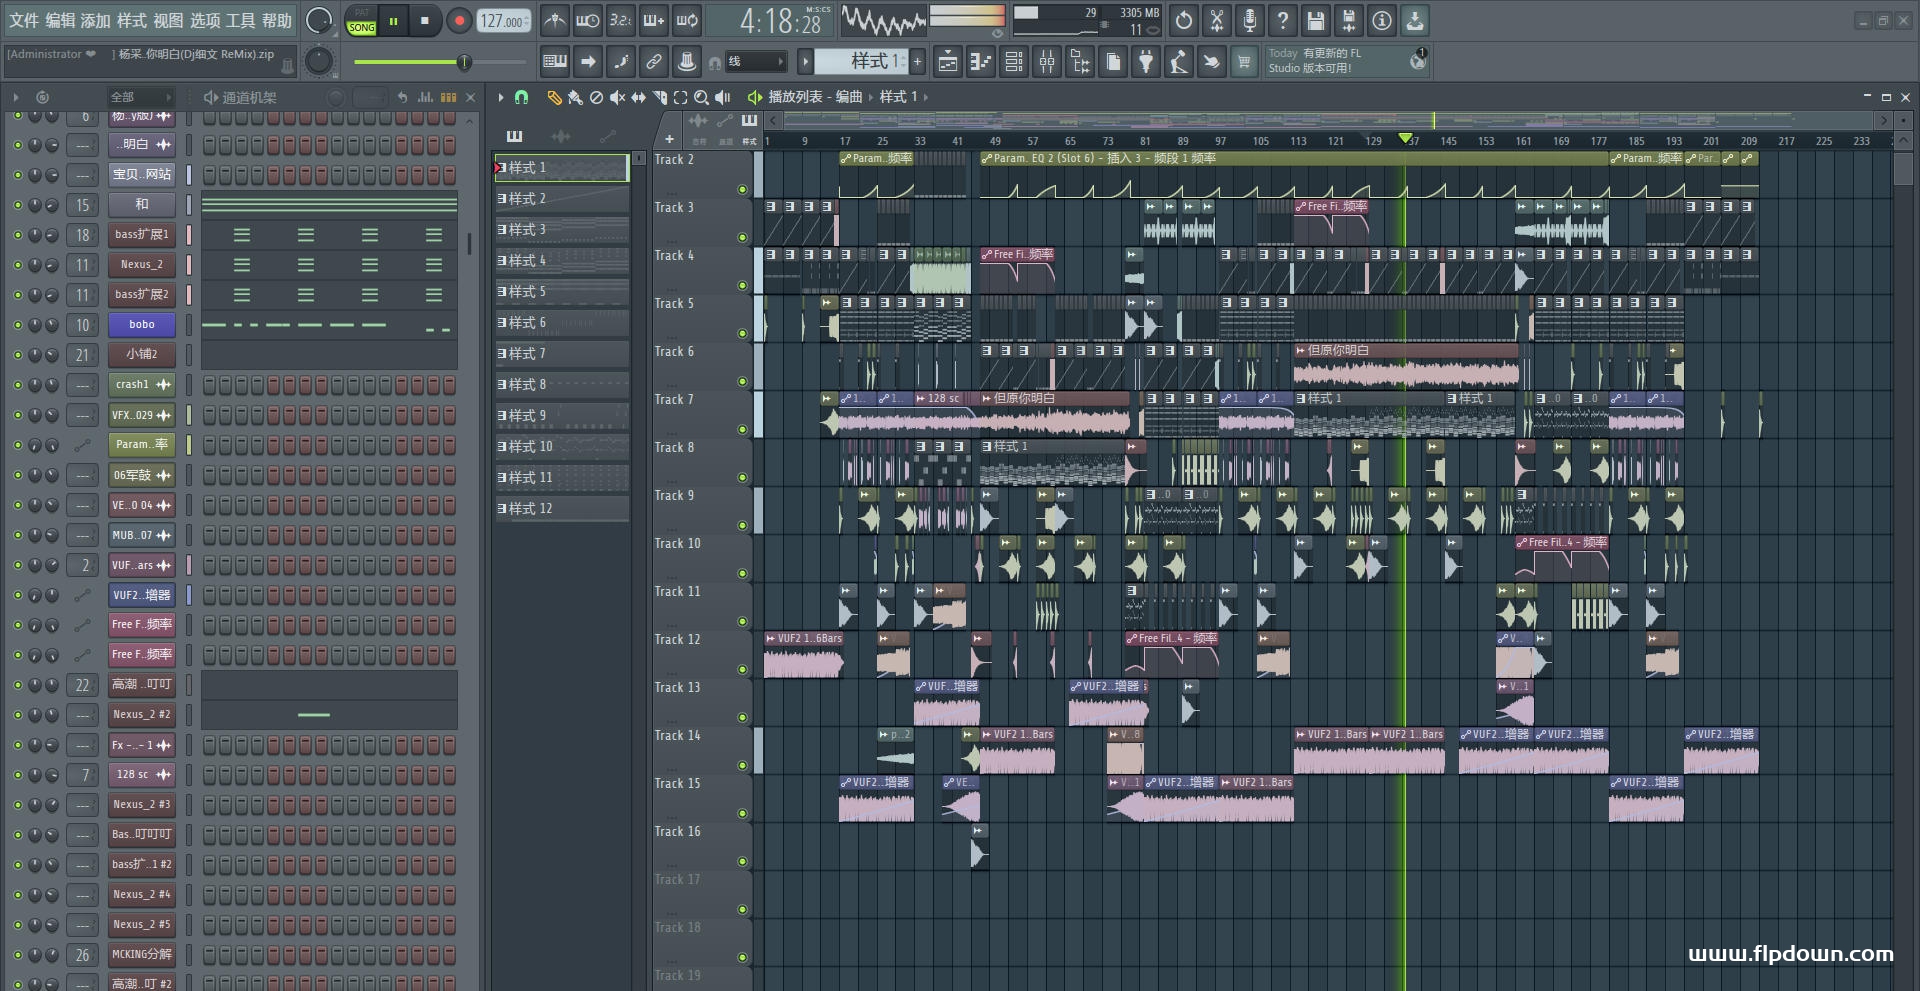
Task: Open the 工具 menu
Action: tap(241, 20)
